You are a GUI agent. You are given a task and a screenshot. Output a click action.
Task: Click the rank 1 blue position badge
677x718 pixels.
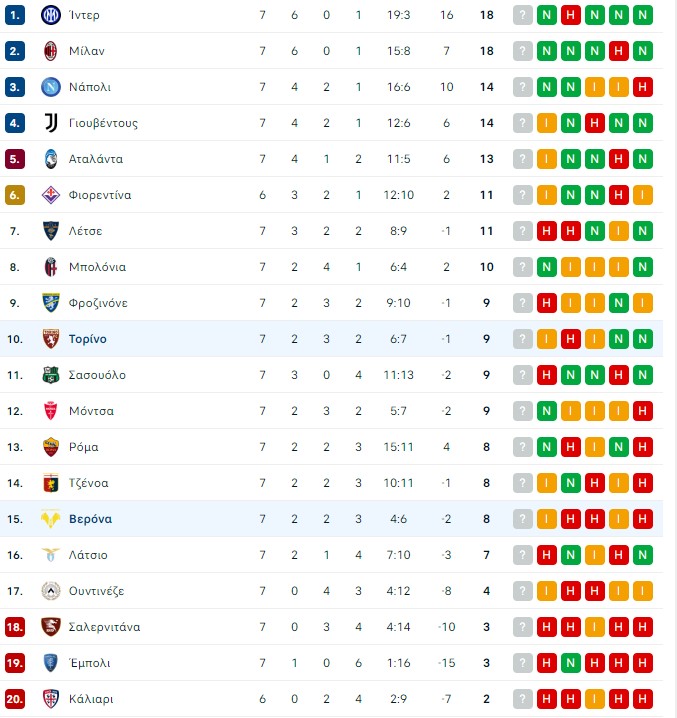pos(15,15)
